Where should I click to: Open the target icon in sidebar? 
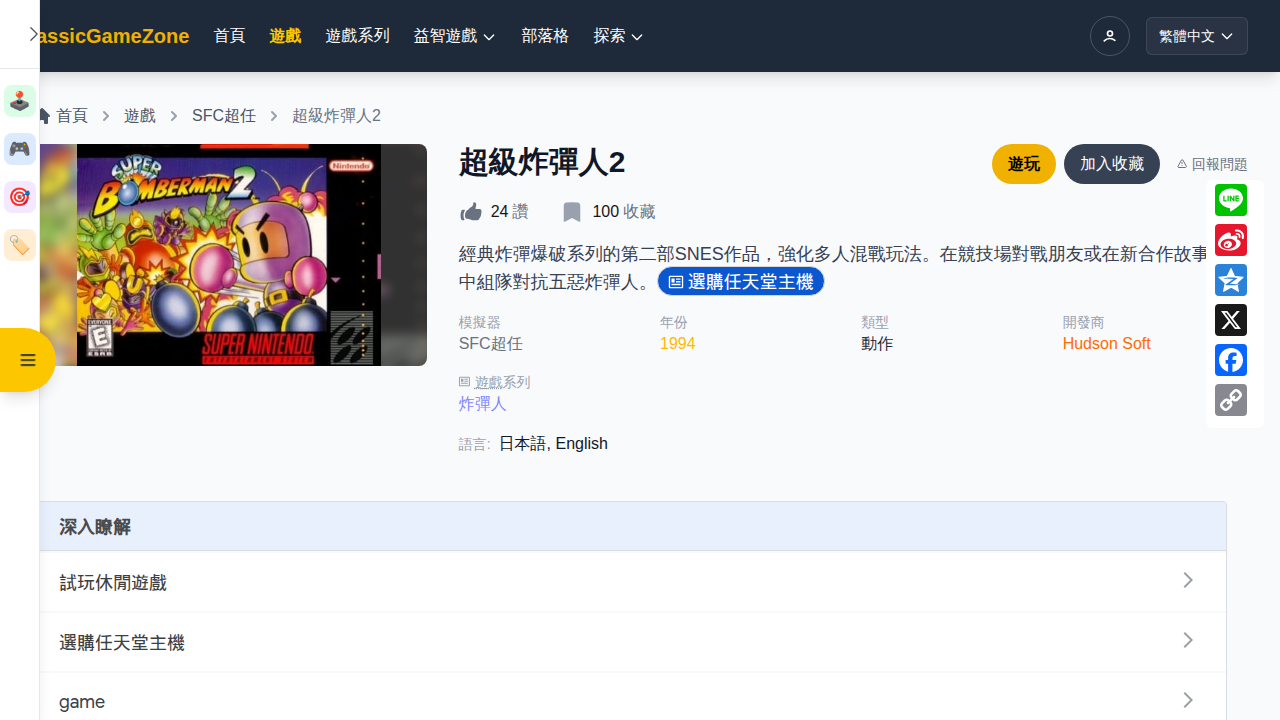pos(20,197)
